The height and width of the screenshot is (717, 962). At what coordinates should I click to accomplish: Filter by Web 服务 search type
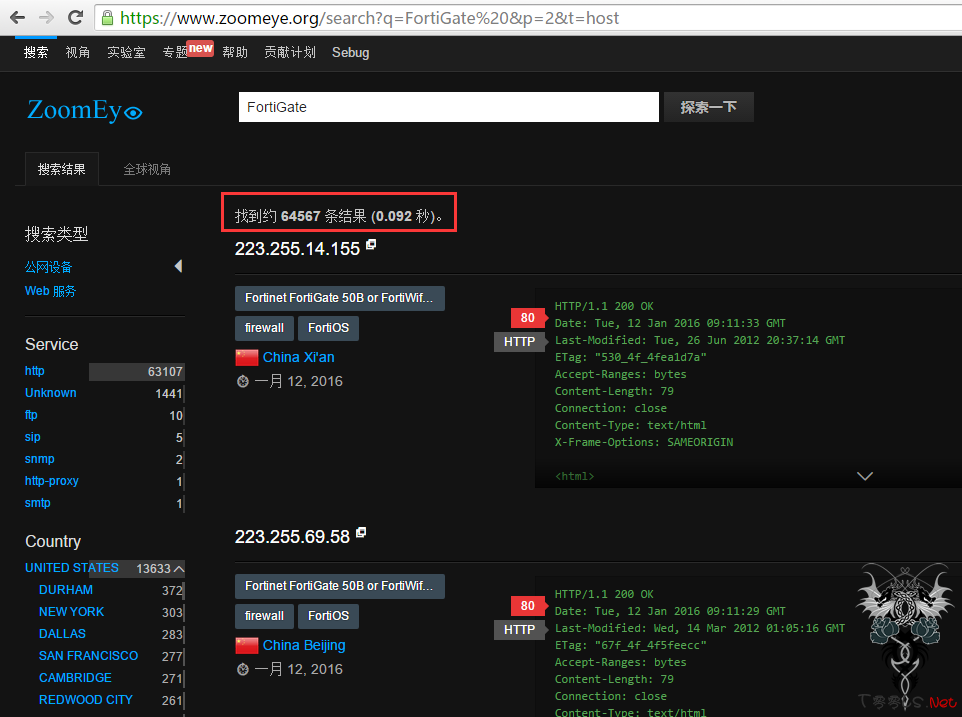(50, 291)
